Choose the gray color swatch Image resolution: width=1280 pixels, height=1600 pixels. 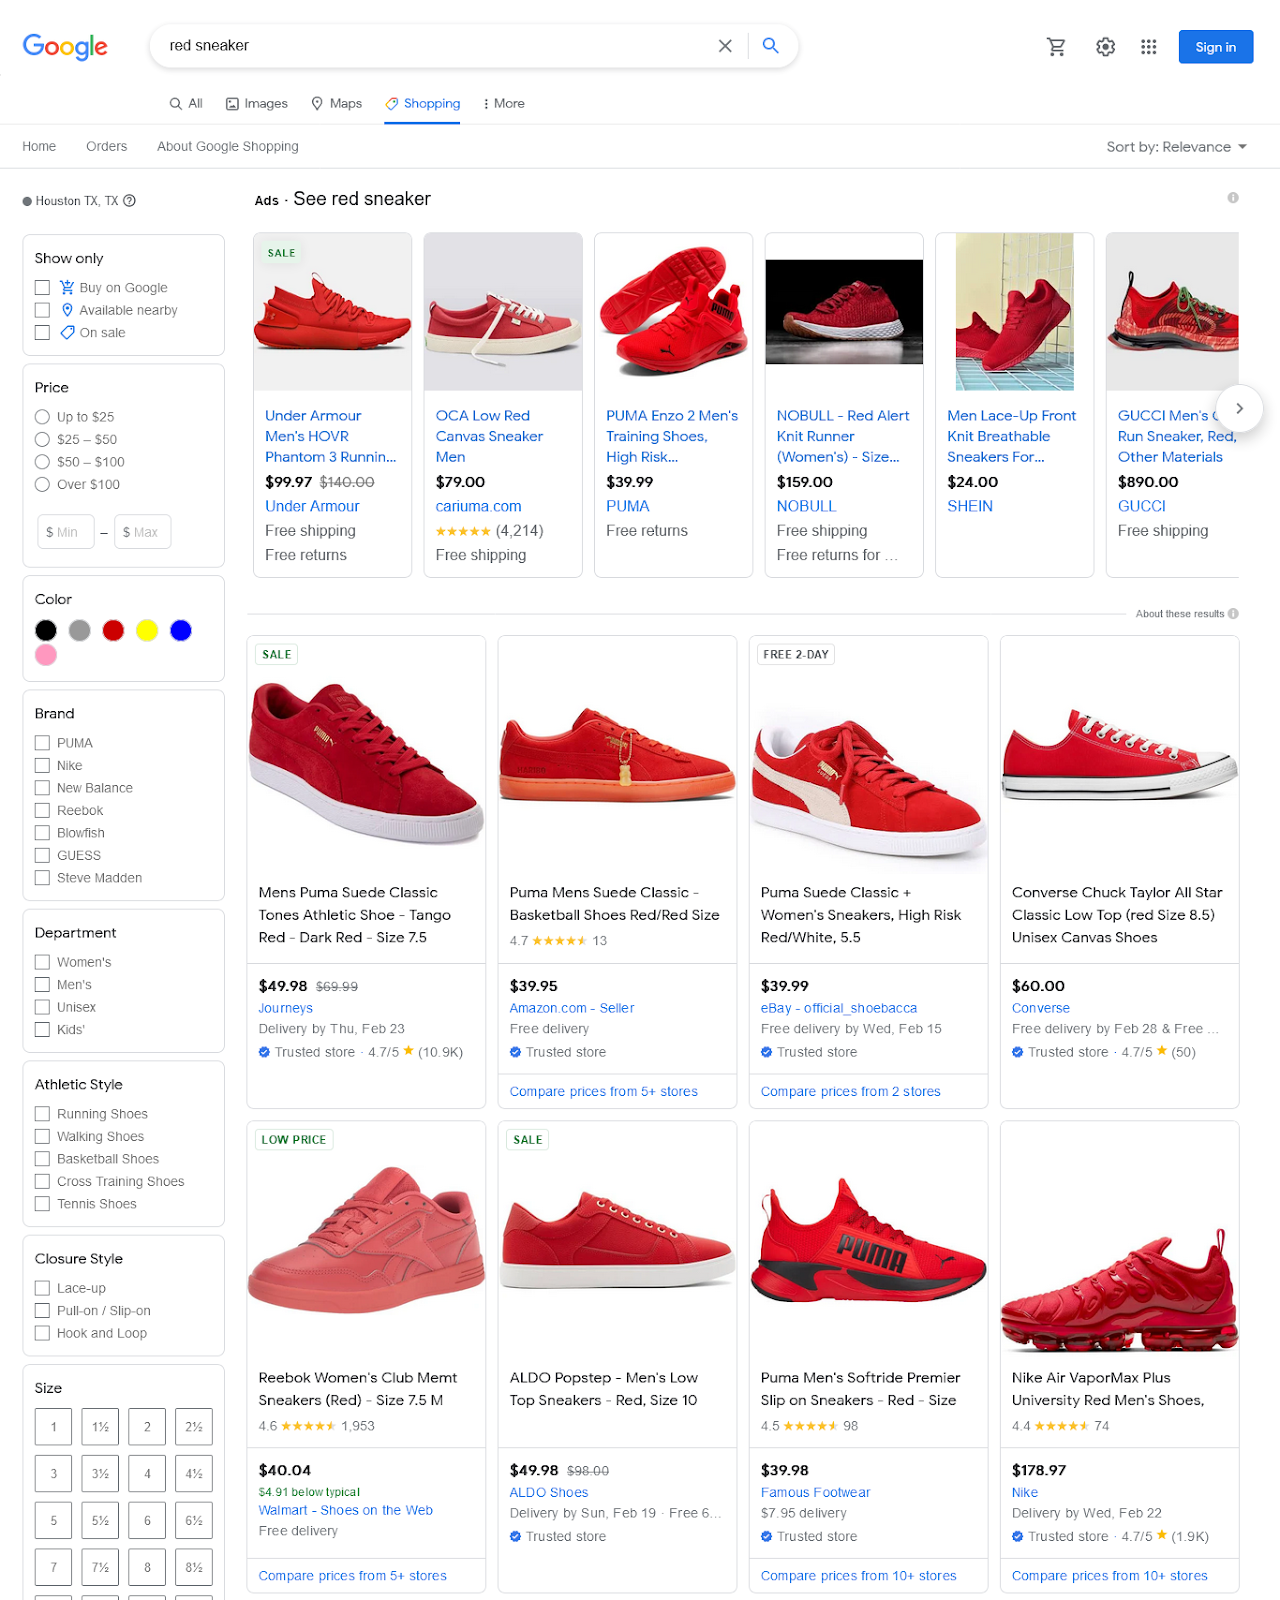coord(80,630)
